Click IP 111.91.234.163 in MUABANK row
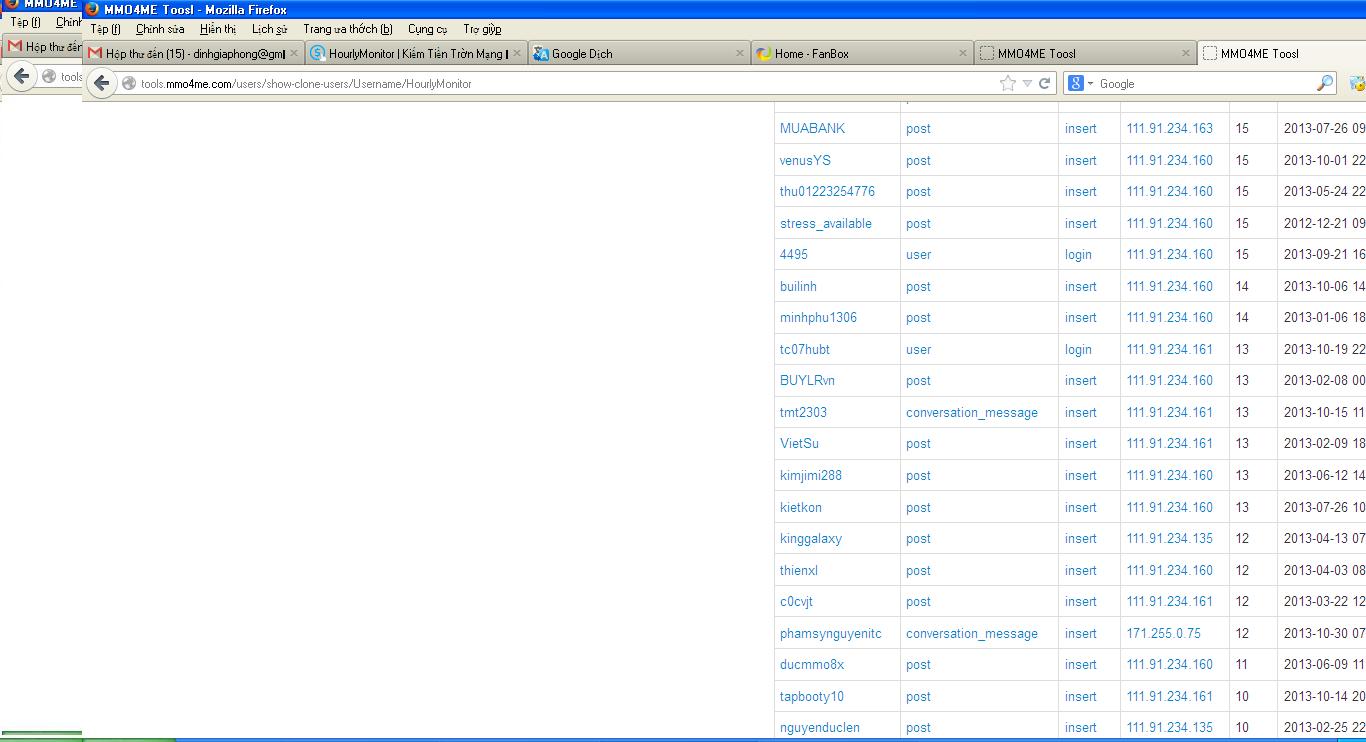The image size is (1366, 742). 1170,128
